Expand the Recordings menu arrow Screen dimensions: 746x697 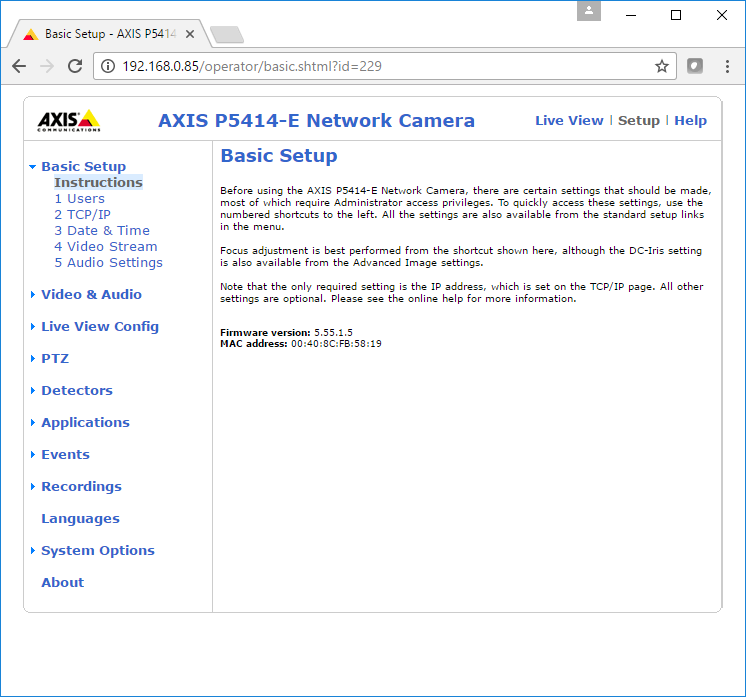(32, 486)
